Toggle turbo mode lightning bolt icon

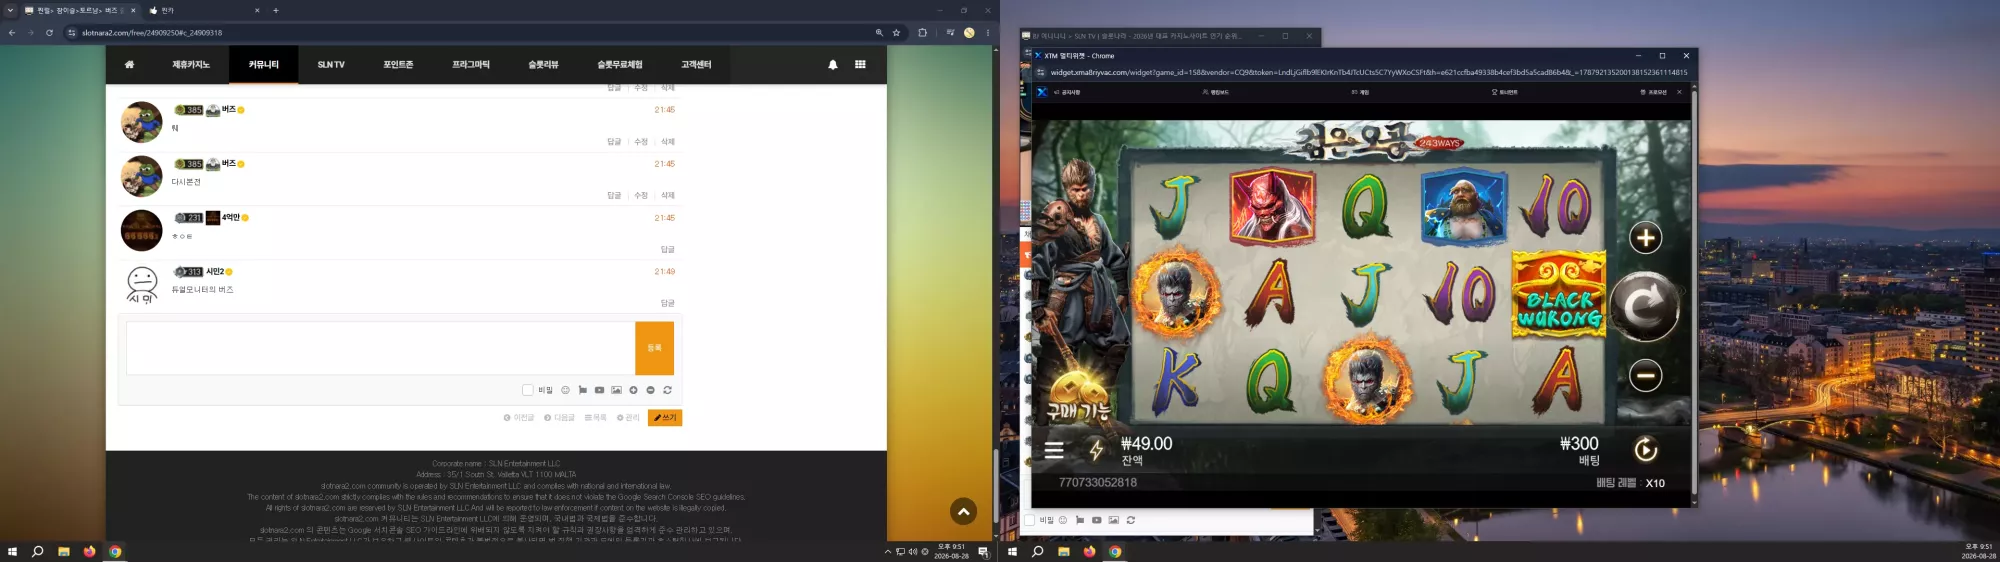click(1096, 450)
